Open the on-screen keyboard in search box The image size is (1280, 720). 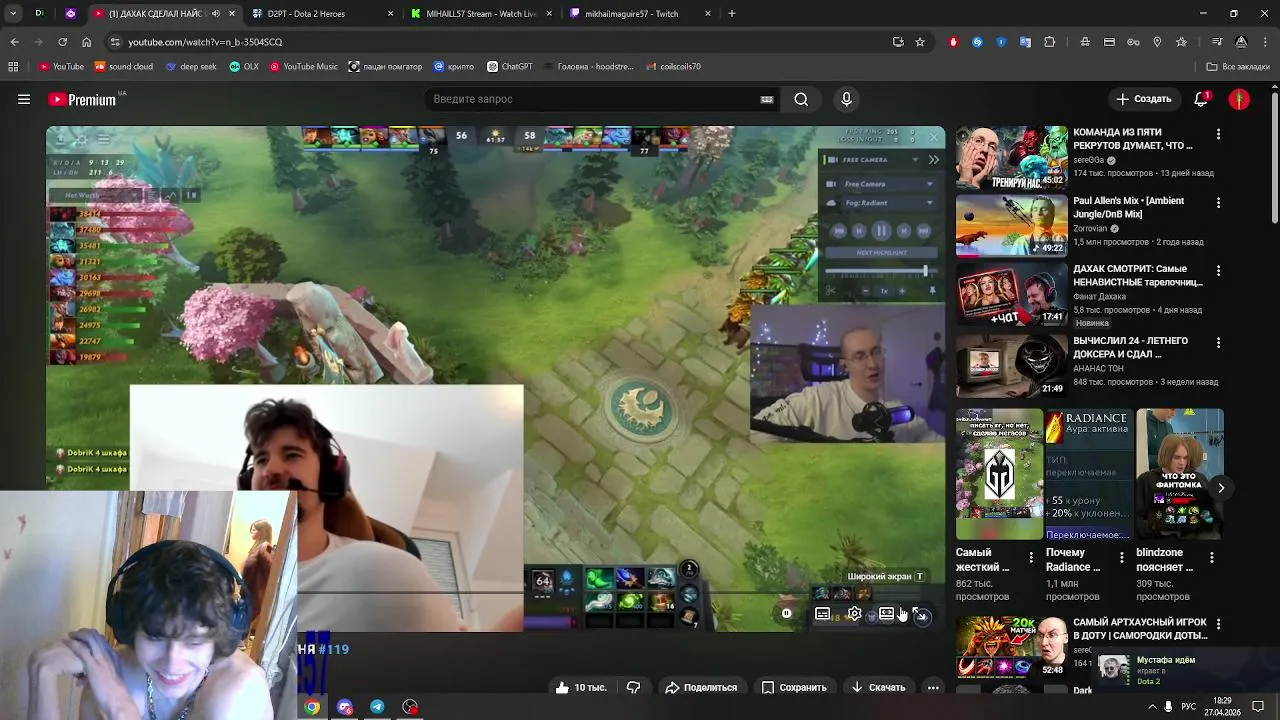[767, 99]
